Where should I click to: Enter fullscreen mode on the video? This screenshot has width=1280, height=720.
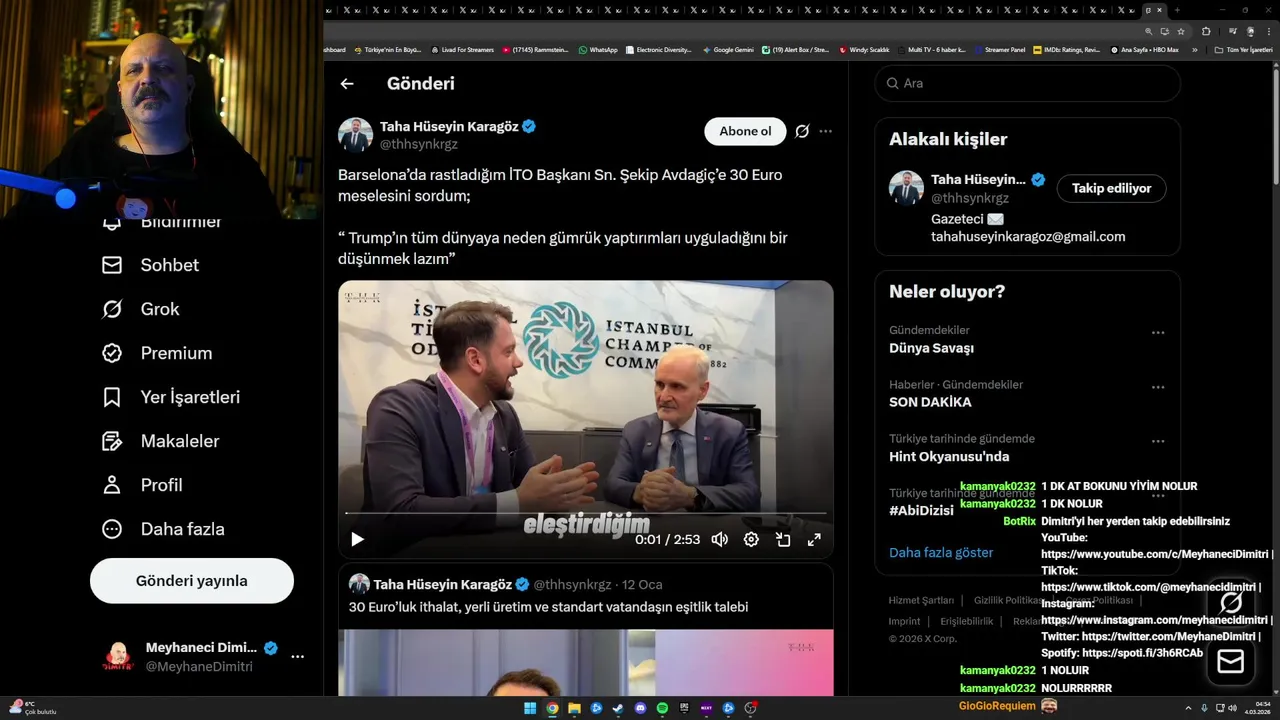tap(814, 540)
